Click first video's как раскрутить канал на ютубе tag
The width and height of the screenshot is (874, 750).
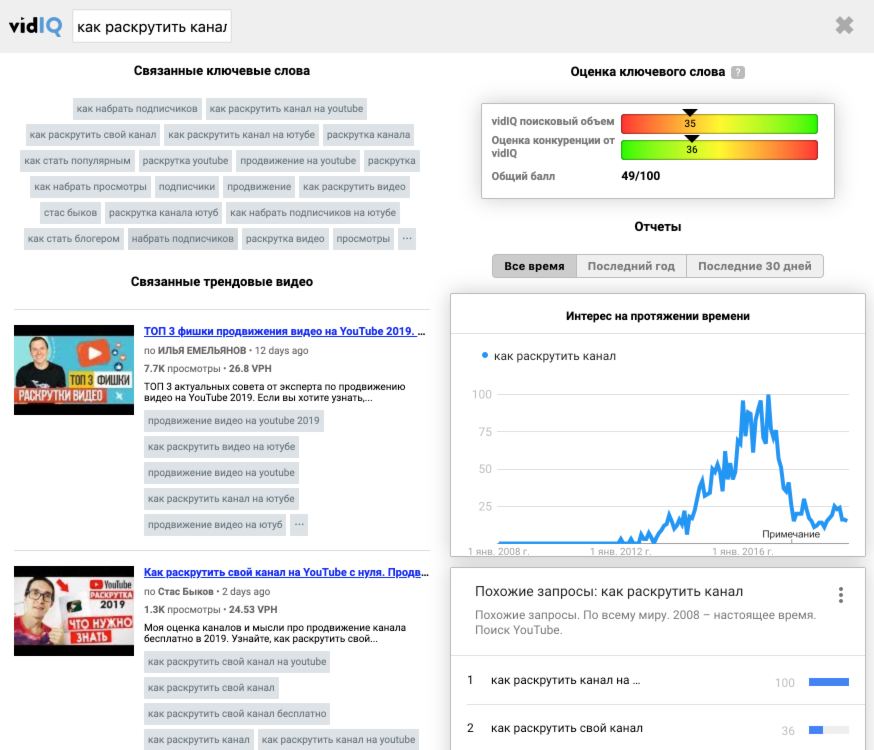[x=221, y=499]
